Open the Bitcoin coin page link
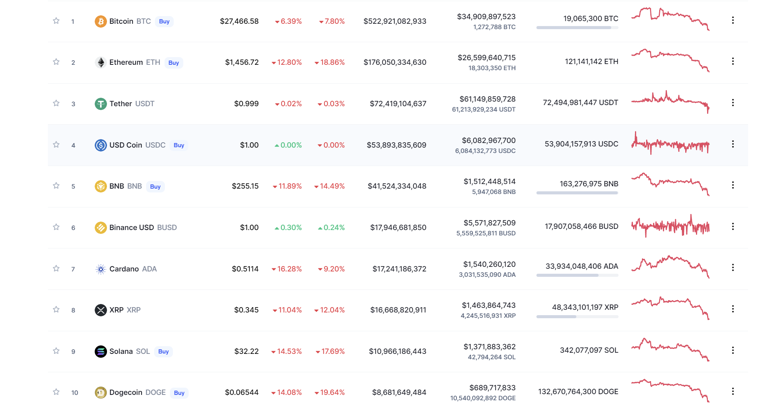Image resolution: width=760 pixels, height=411 pixels. click(x=130, y=21)
